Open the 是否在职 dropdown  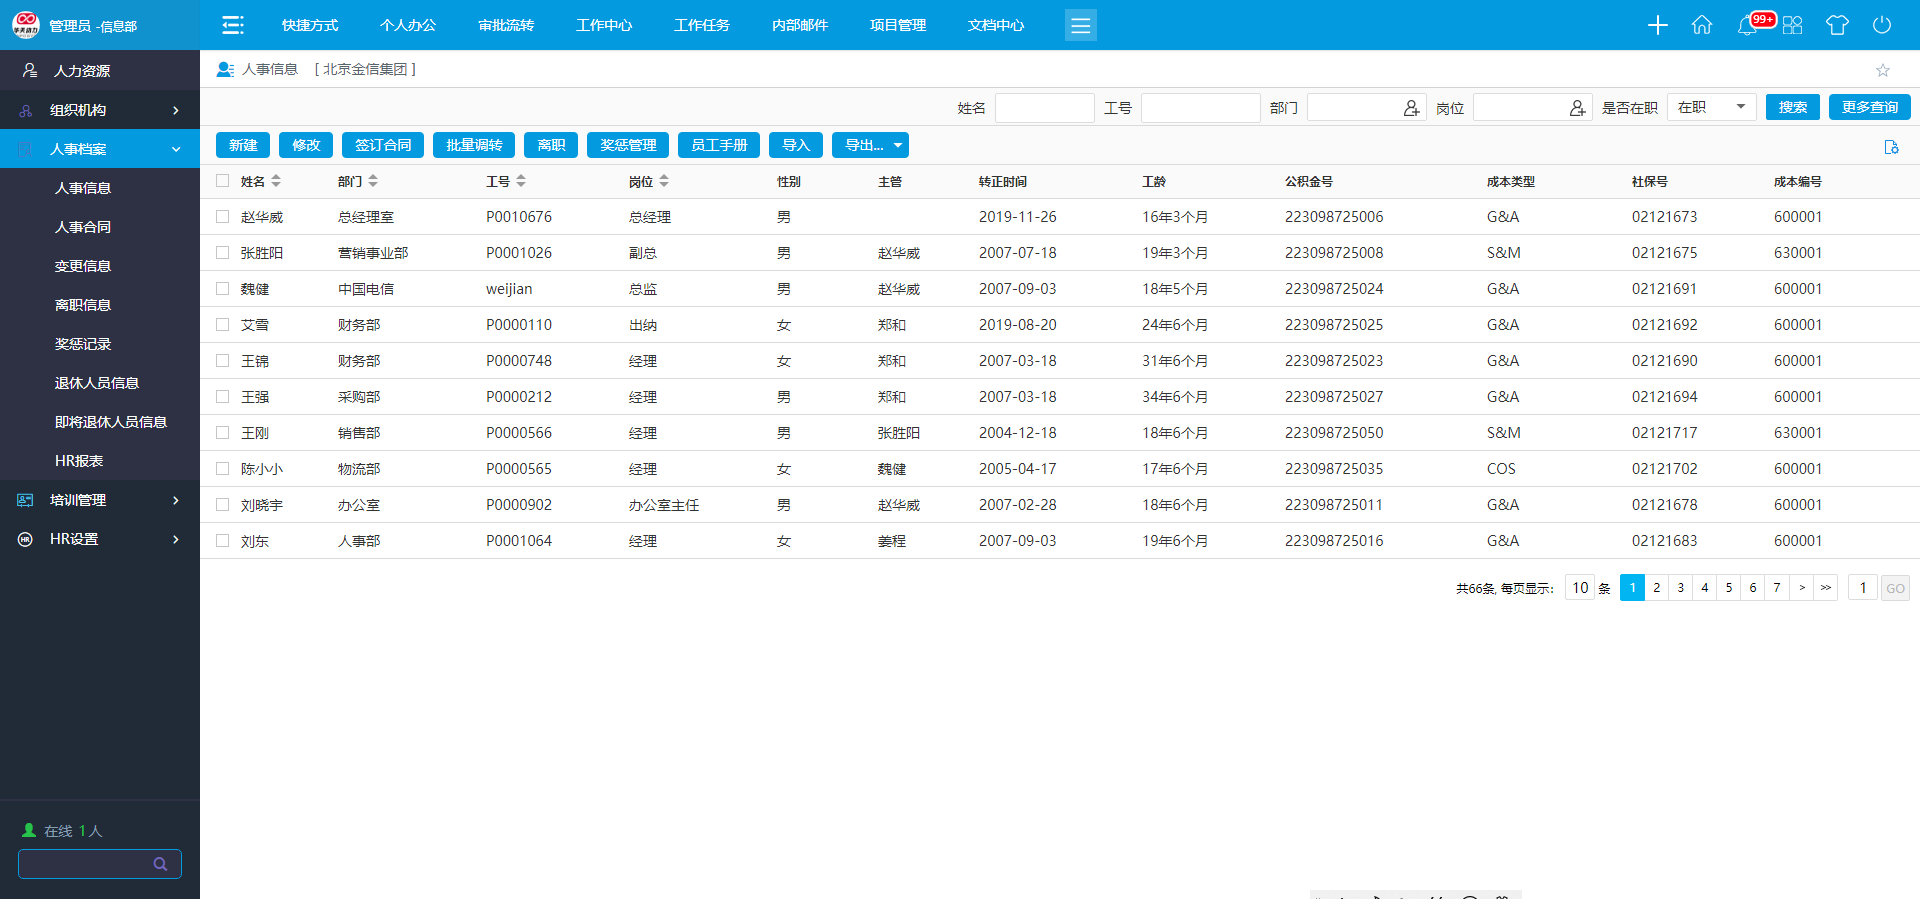pos(1711,108)
